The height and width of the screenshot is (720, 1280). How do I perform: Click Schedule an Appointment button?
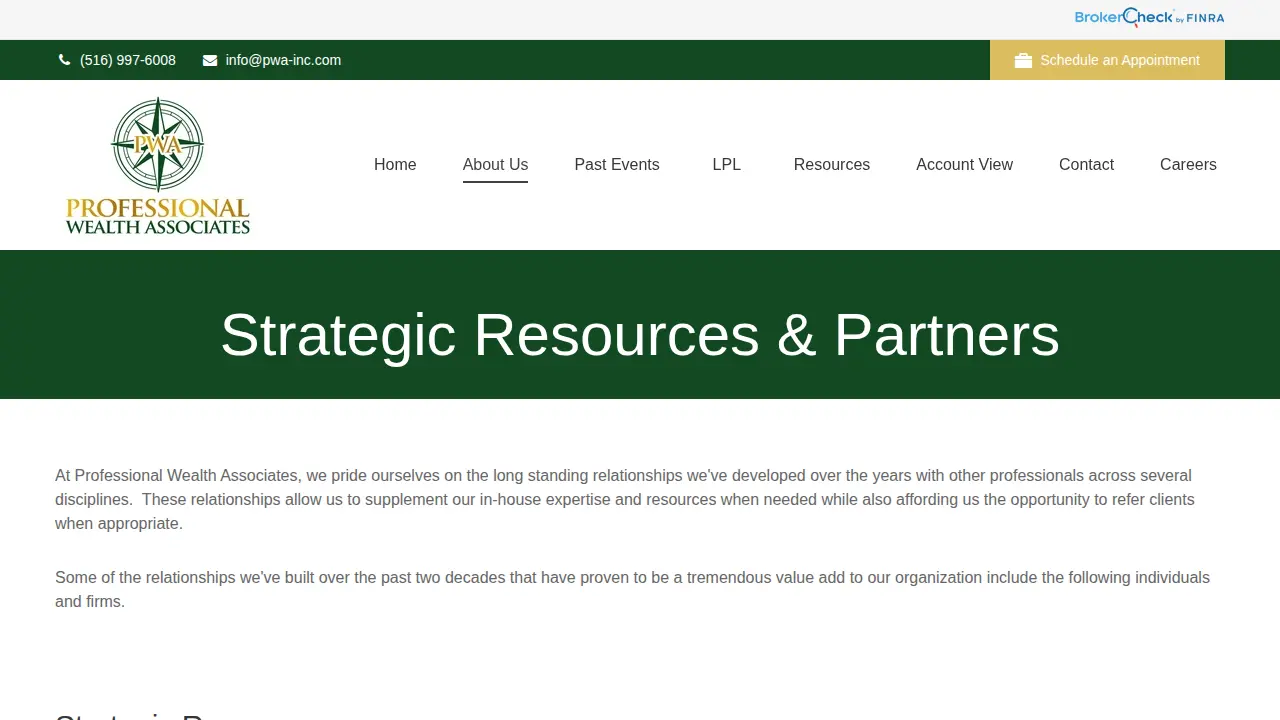[x=1107, y=60]
